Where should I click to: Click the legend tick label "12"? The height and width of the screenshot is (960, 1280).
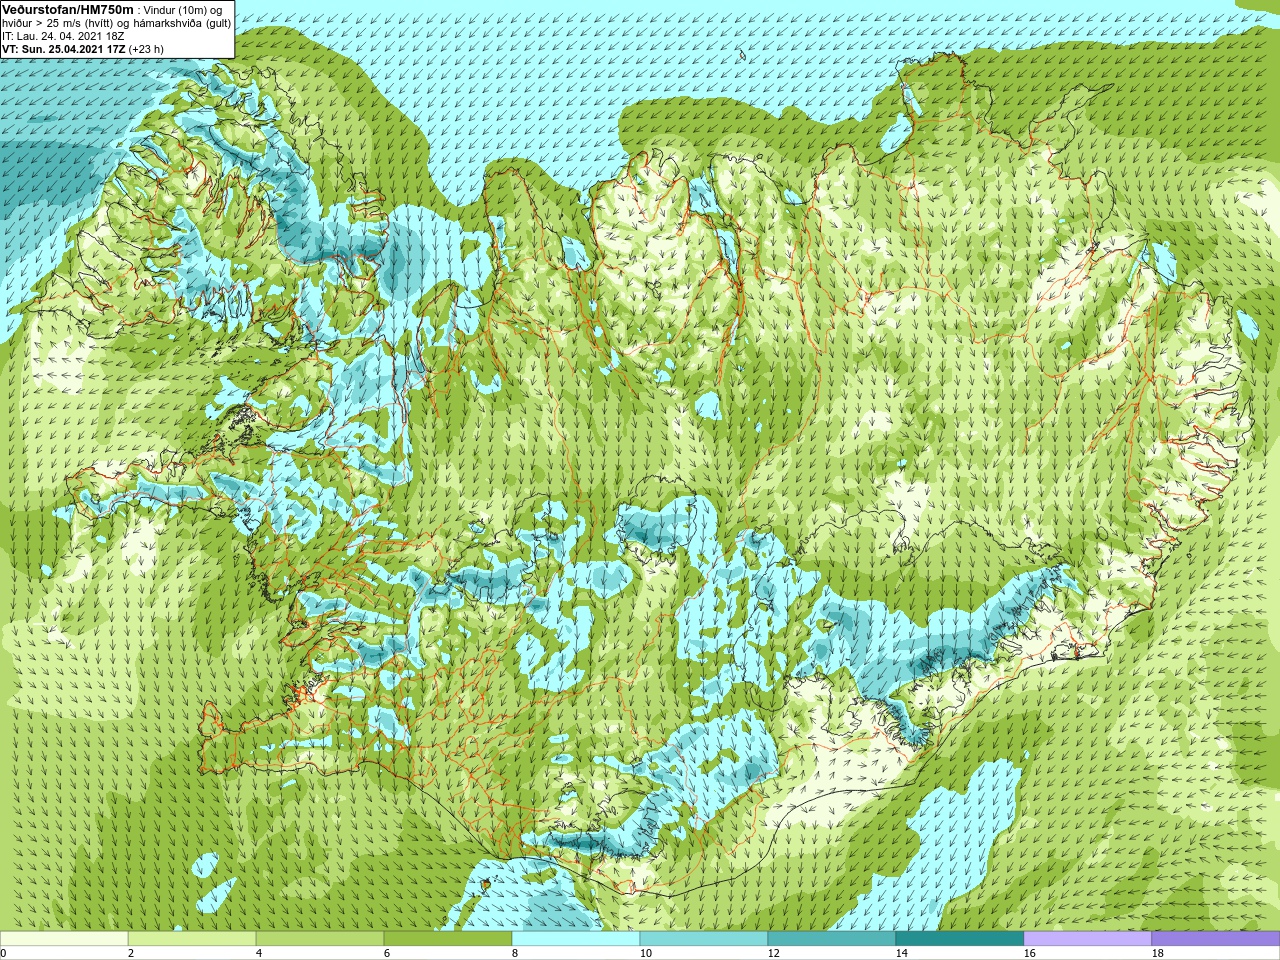click(773, 953)
